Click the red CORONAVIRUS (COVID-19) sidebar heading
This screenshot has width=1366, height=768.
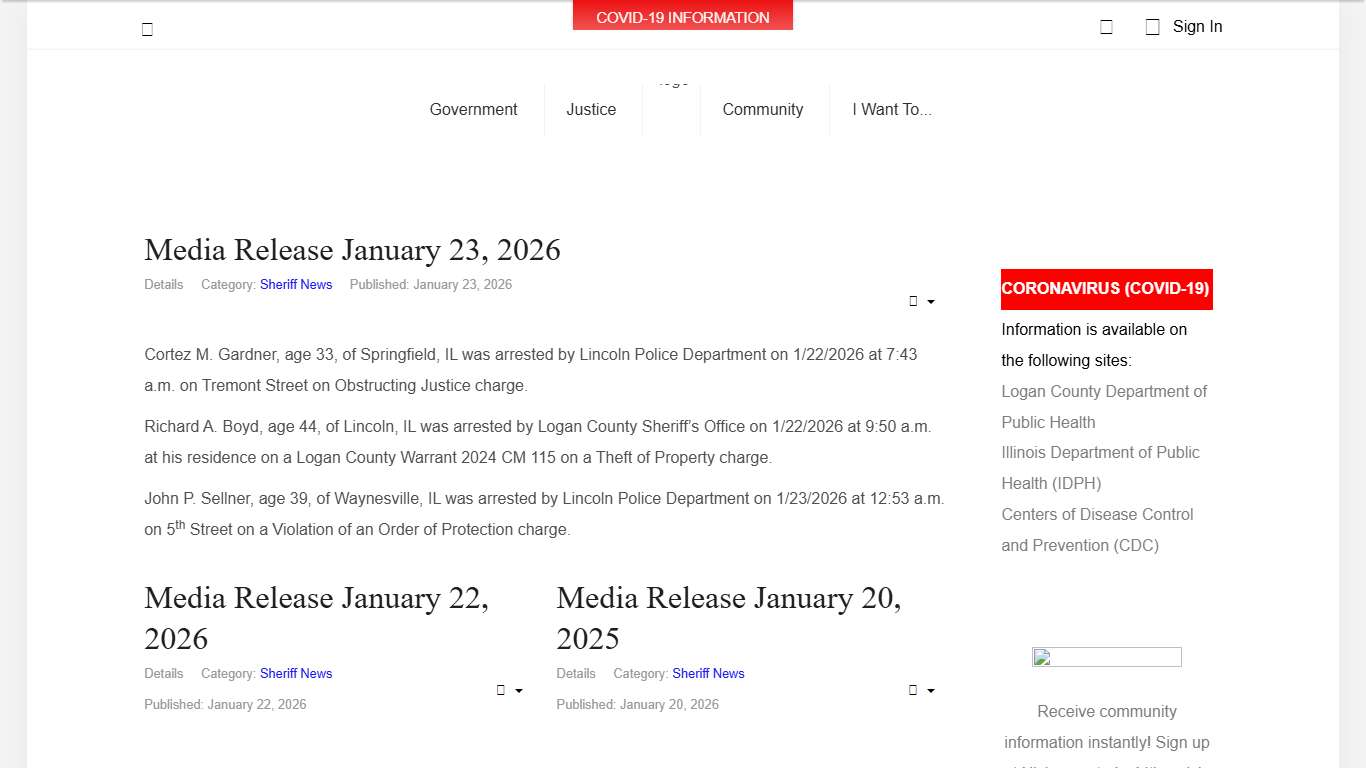[x=1106, y=288]
